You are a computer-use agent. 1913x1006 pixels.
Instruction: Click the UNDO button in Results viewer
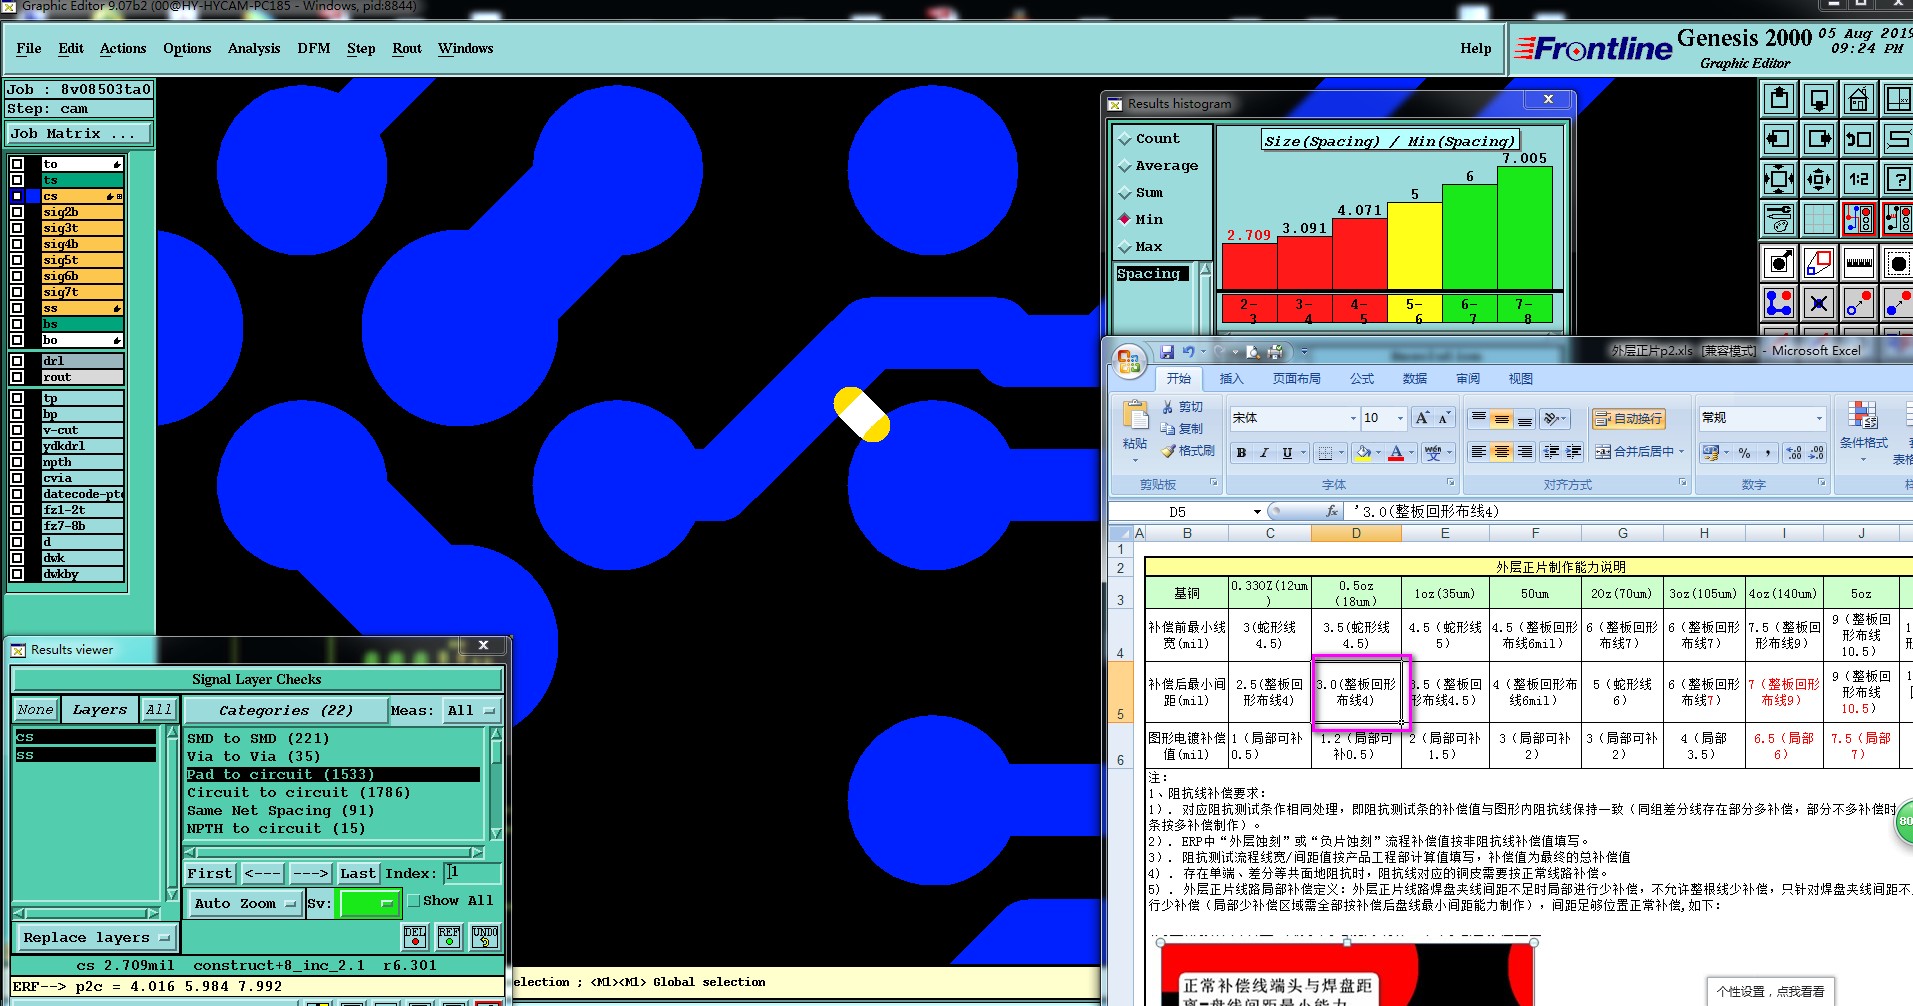[x=485, y=937]
